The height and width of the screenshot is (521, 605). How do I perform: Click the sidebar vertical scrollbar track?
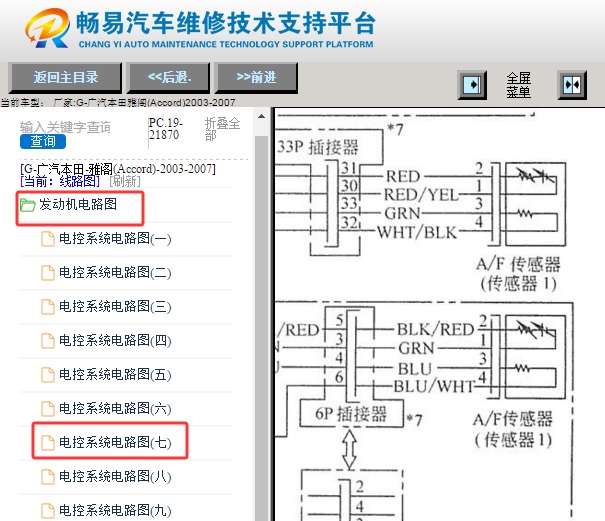261,328
